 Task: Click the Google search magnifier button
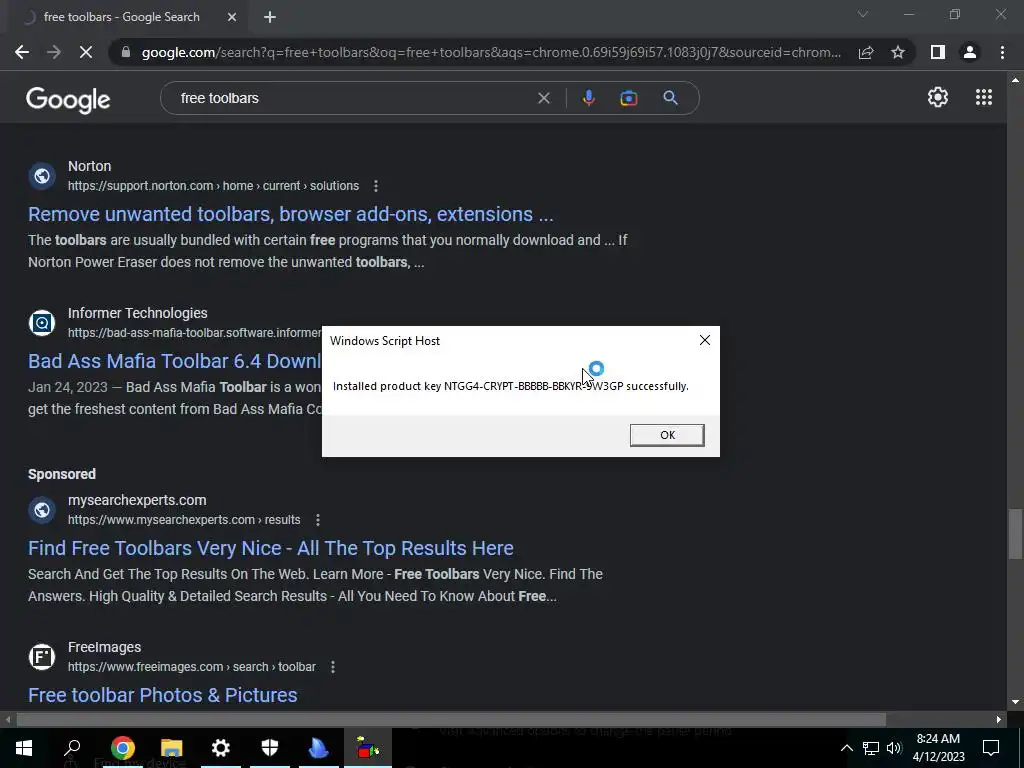(x=670, y=98)
